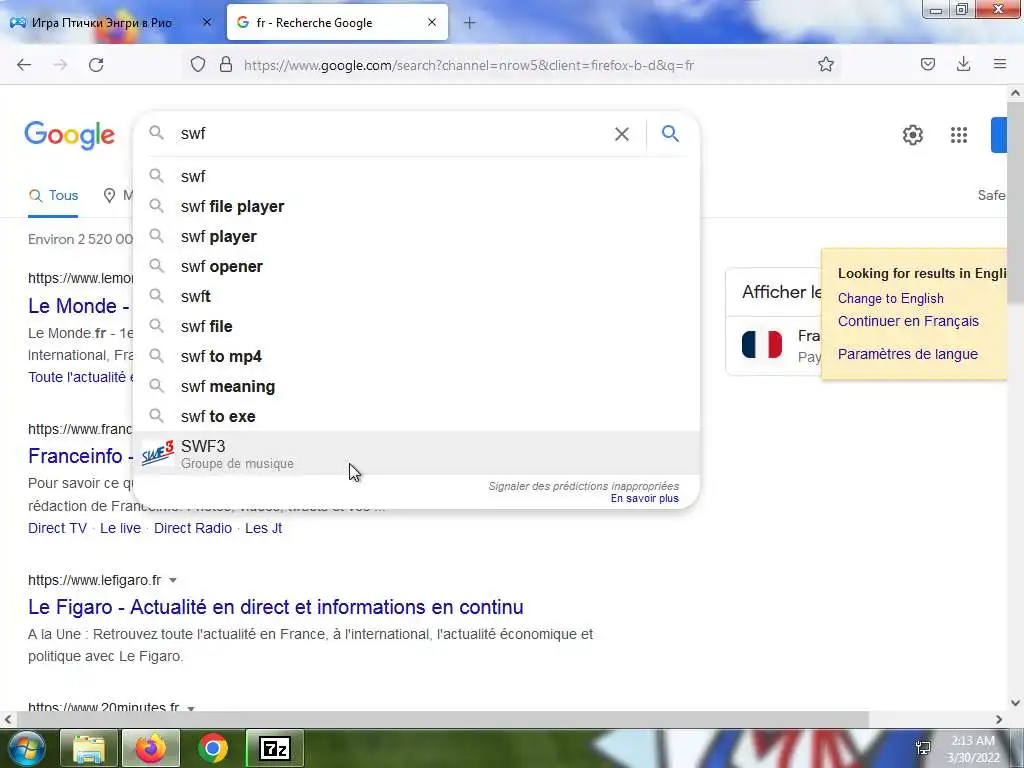Close the Игра Птички Энгри tab
Screen dimensions: 1024x768
[x=207, y=22]
